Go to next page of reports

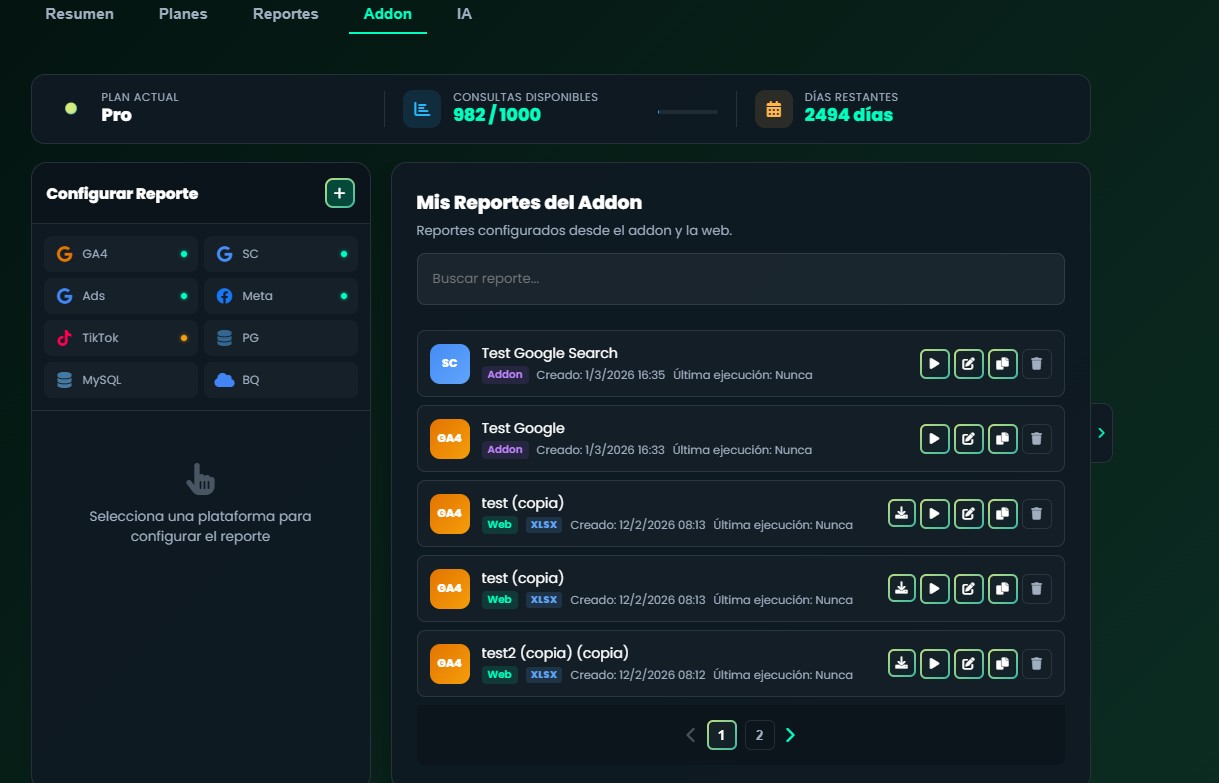coord(791,736)
